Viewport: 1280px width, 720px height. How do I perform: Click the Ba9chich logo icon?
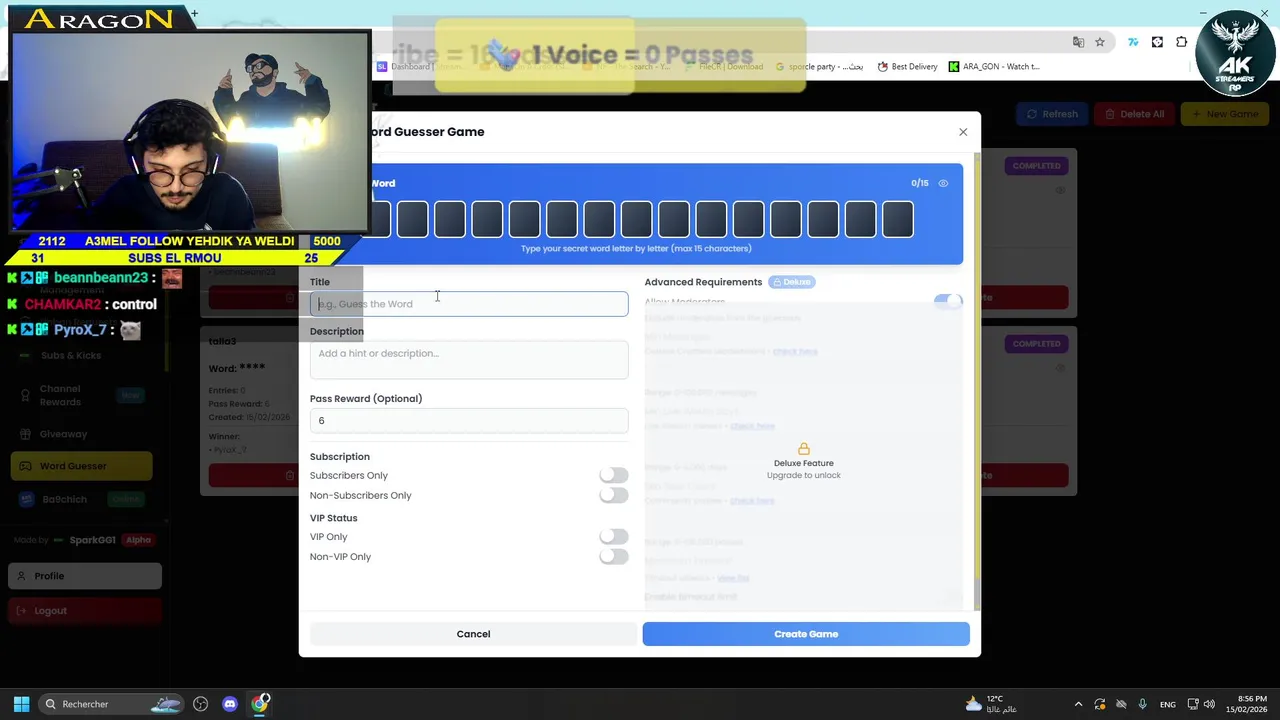pyautogui.click(x=26, y=499)
